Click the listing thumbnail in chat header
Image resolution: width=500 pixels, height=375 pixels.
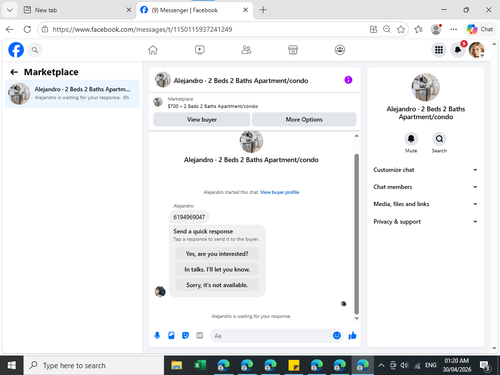point(163,80)
